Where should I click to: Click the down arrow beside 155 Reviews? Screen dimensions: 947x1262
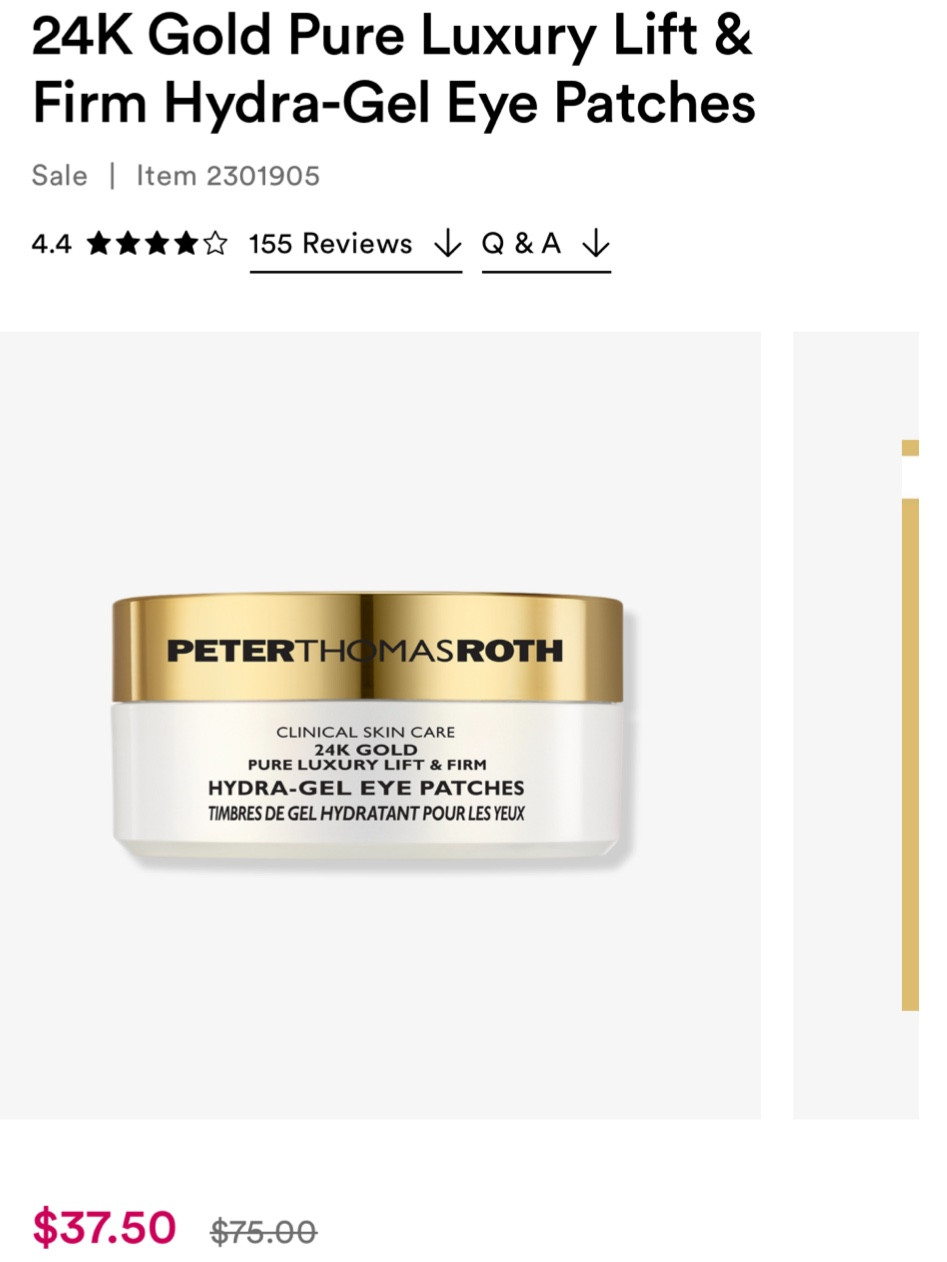pyautogui.click(x=447, y=243)
